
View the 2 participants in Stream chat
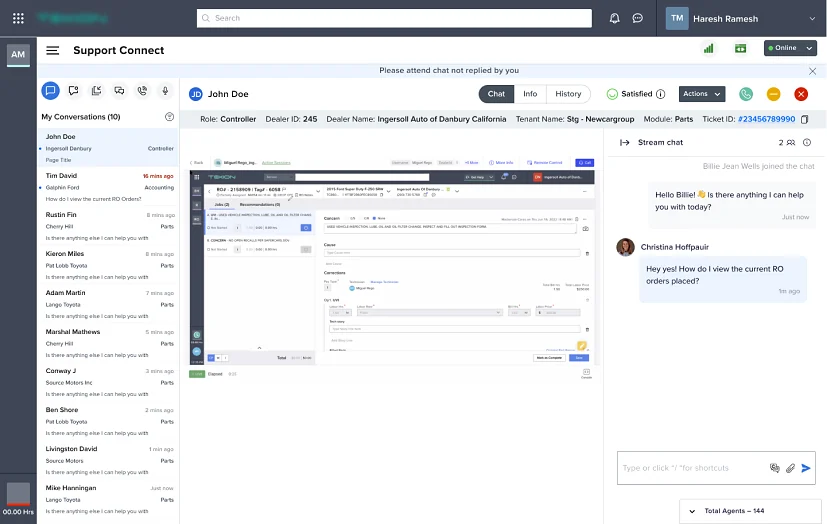coord(787,142)
